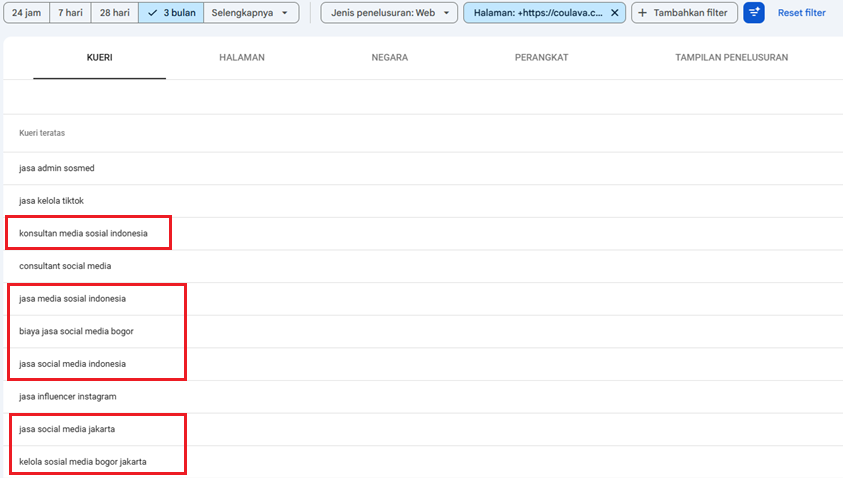Click Tambahkan filter button
Image resolution: width=843 pixels, height=478 pixels.
(684, 12)
